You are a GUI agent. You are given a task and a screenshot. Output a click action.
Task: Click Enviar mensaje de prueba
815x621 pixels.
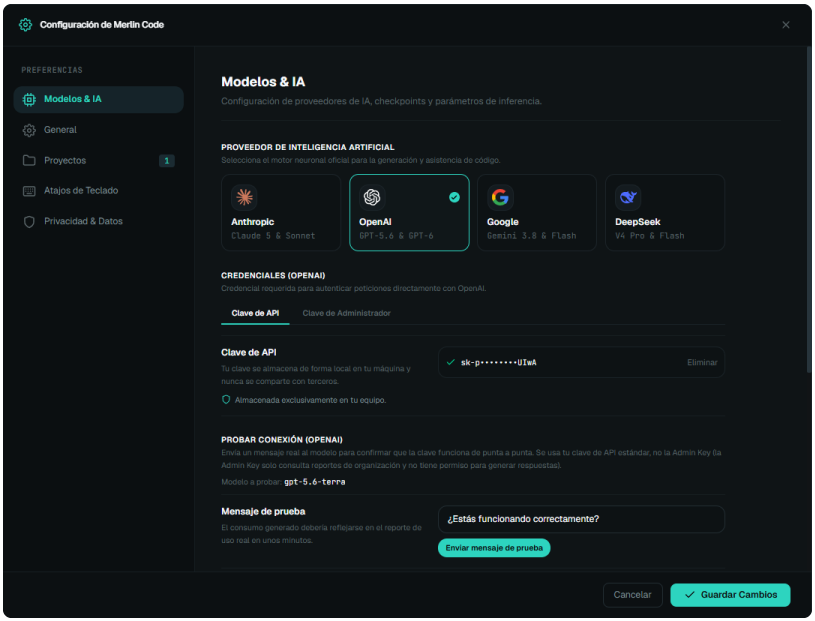pos(494,548)
